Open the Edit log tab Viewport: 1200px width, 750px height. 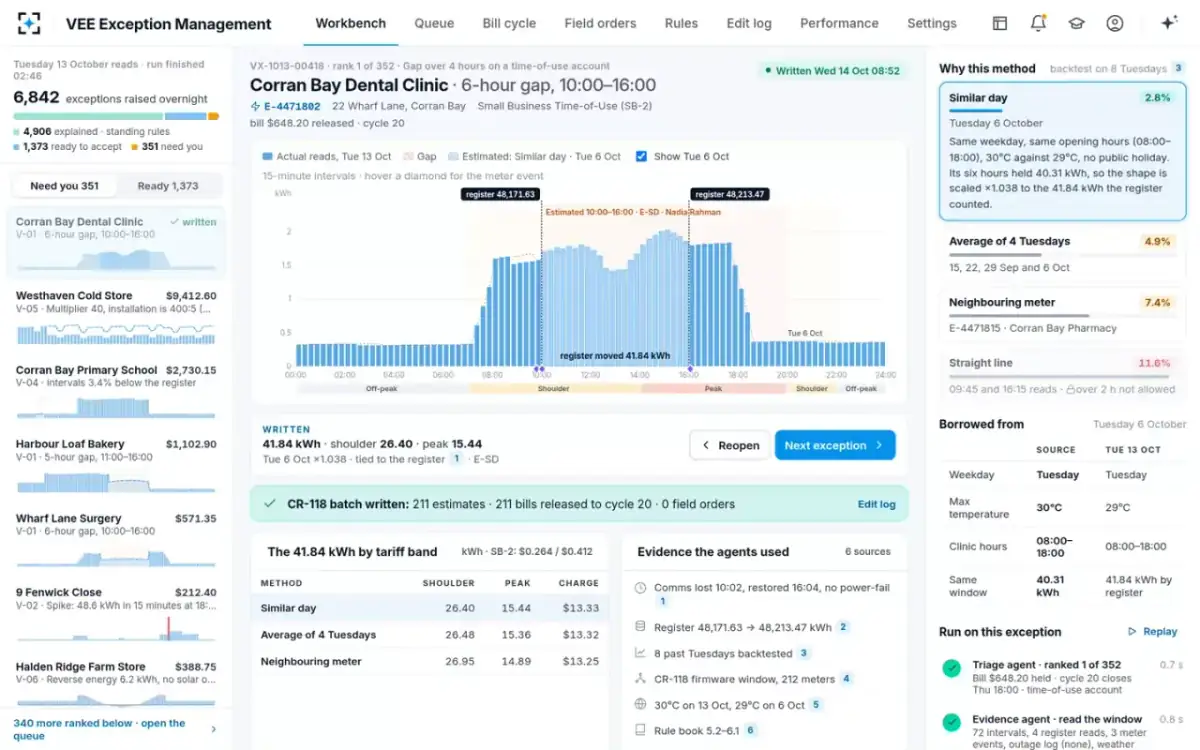click(x=749, y=23)
